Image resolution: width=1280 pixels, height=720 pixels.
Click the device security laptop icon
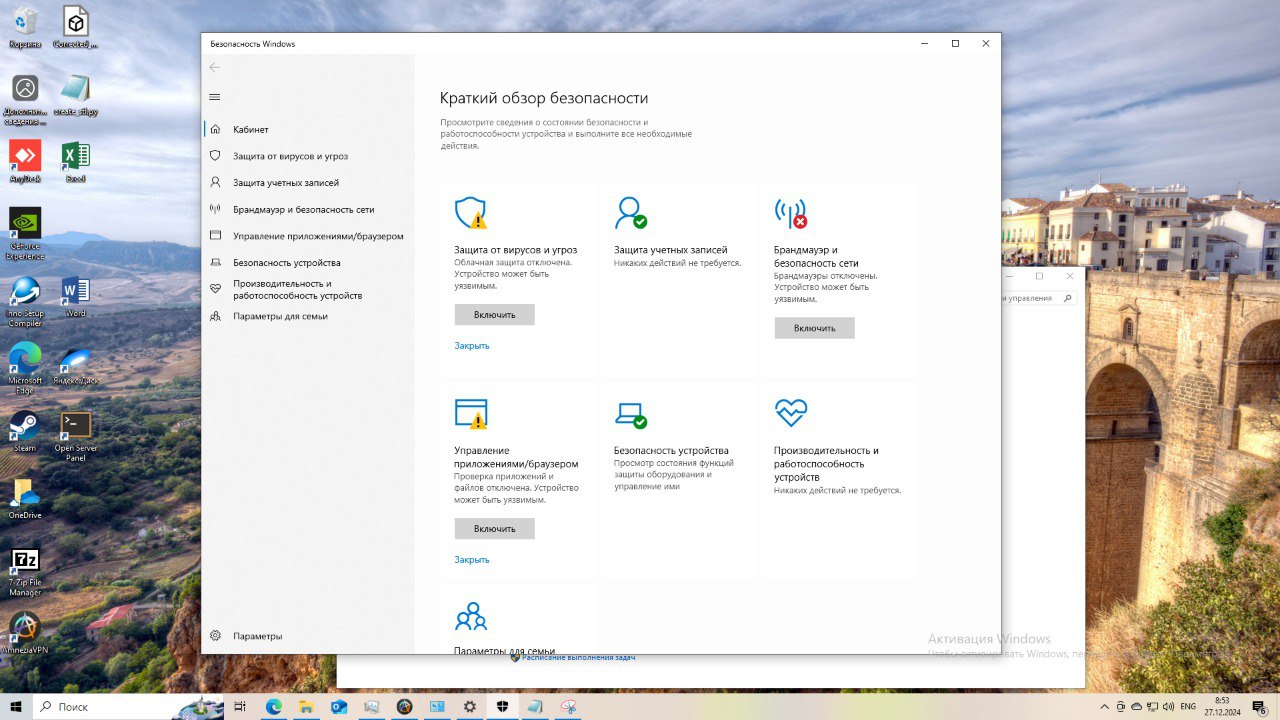(630, 413)
